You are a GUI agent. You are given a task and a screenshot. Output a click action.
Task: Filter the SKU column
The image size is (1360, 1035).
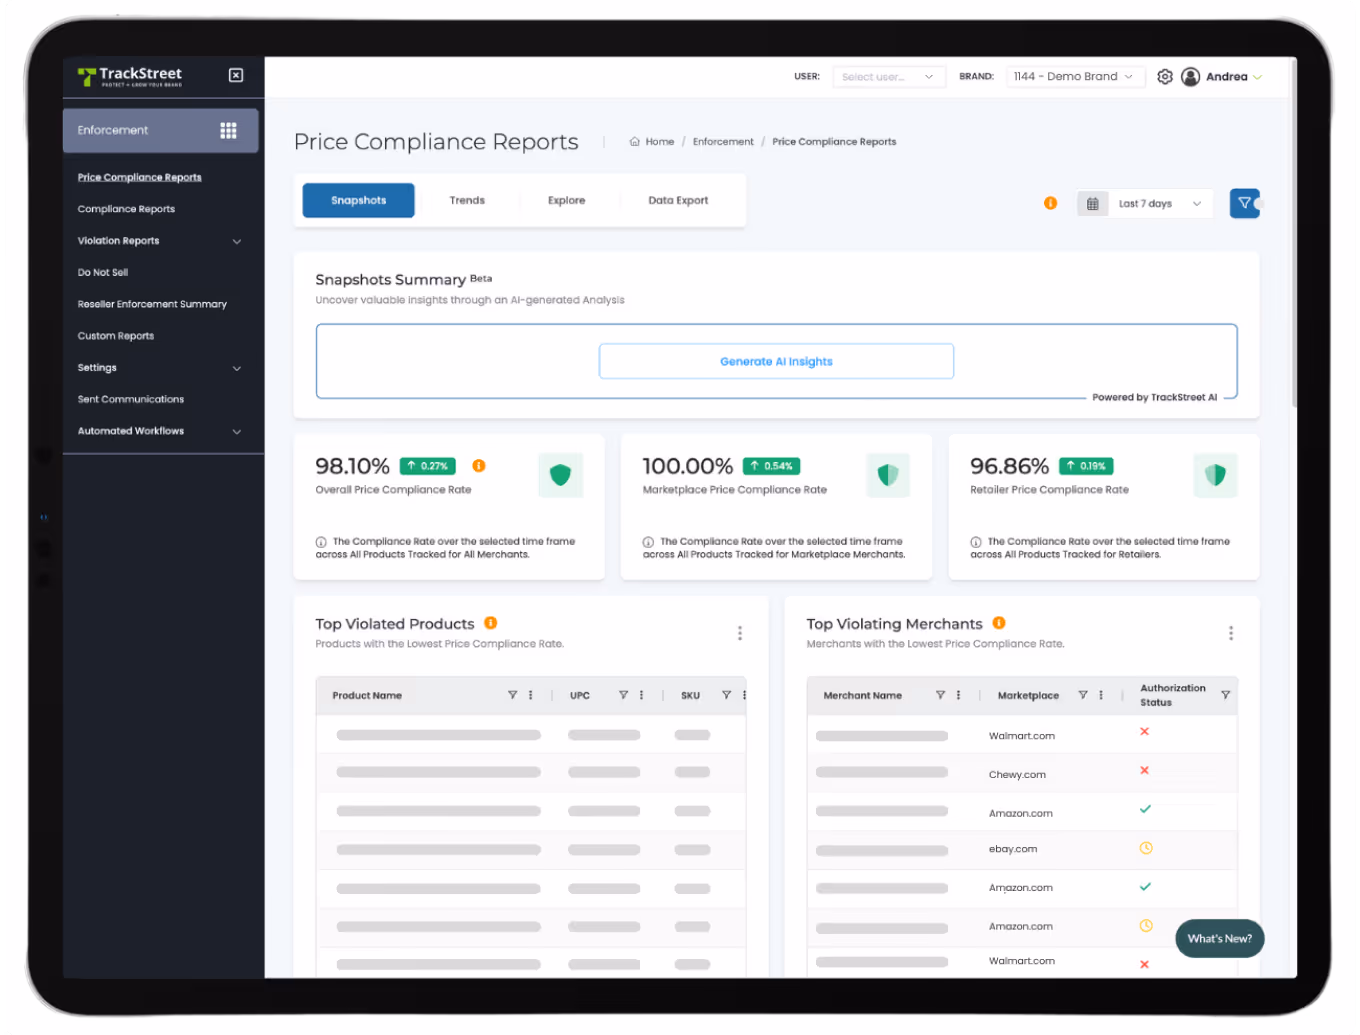(x=727, y=695)
